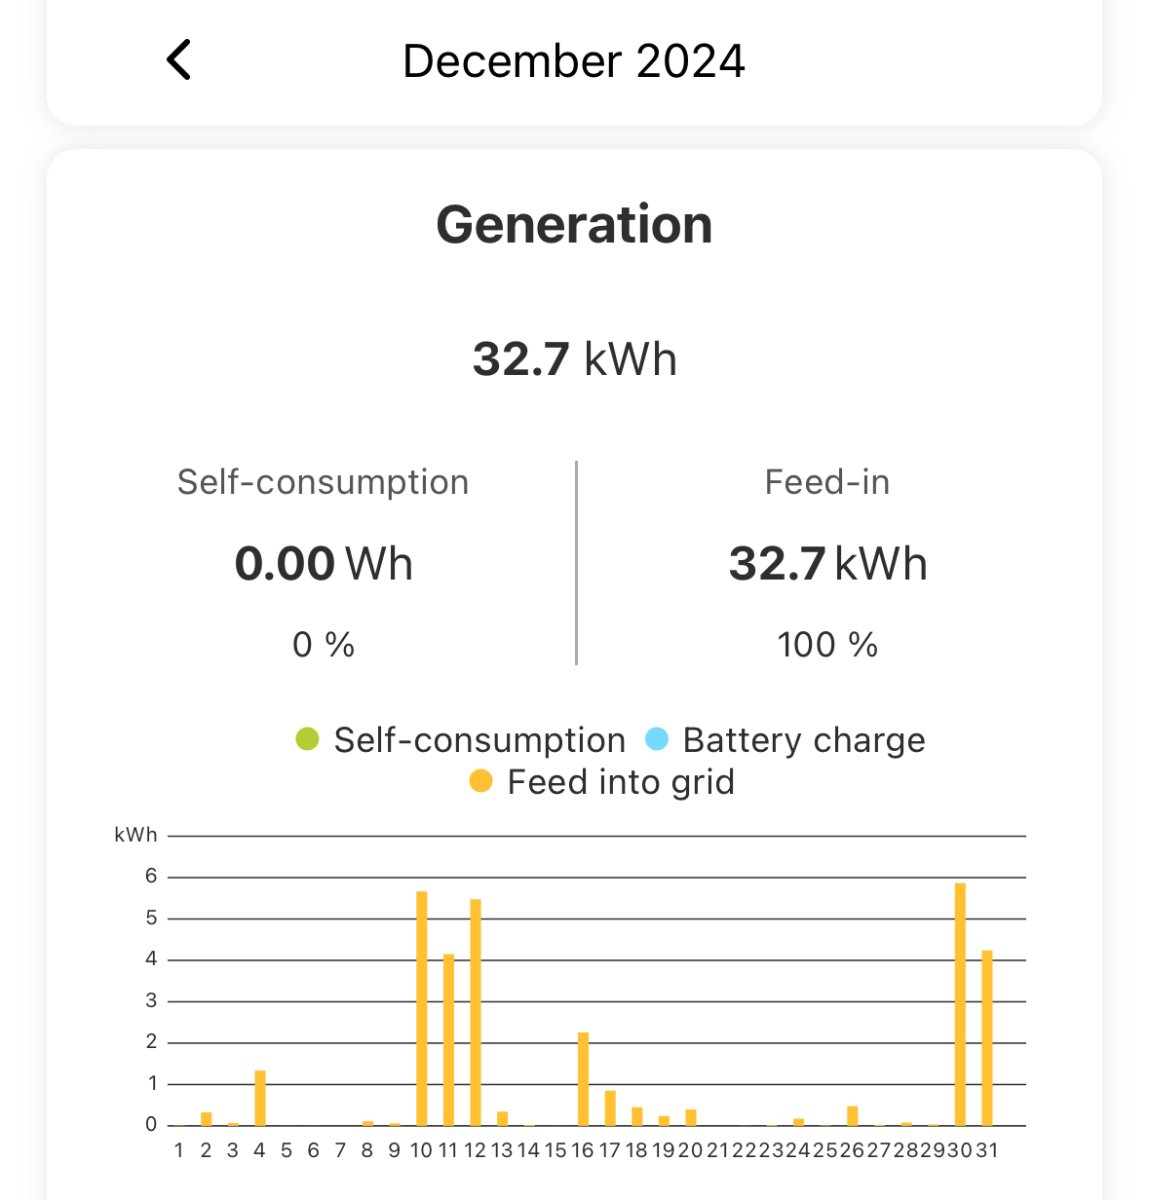This screenshot has height=1200, width=1149.
Task: Select the day 30 bar
Action: 960,1004
